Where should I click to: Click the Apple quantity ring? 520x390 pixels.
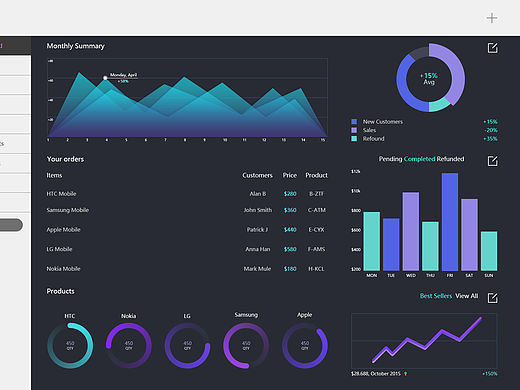305,346
